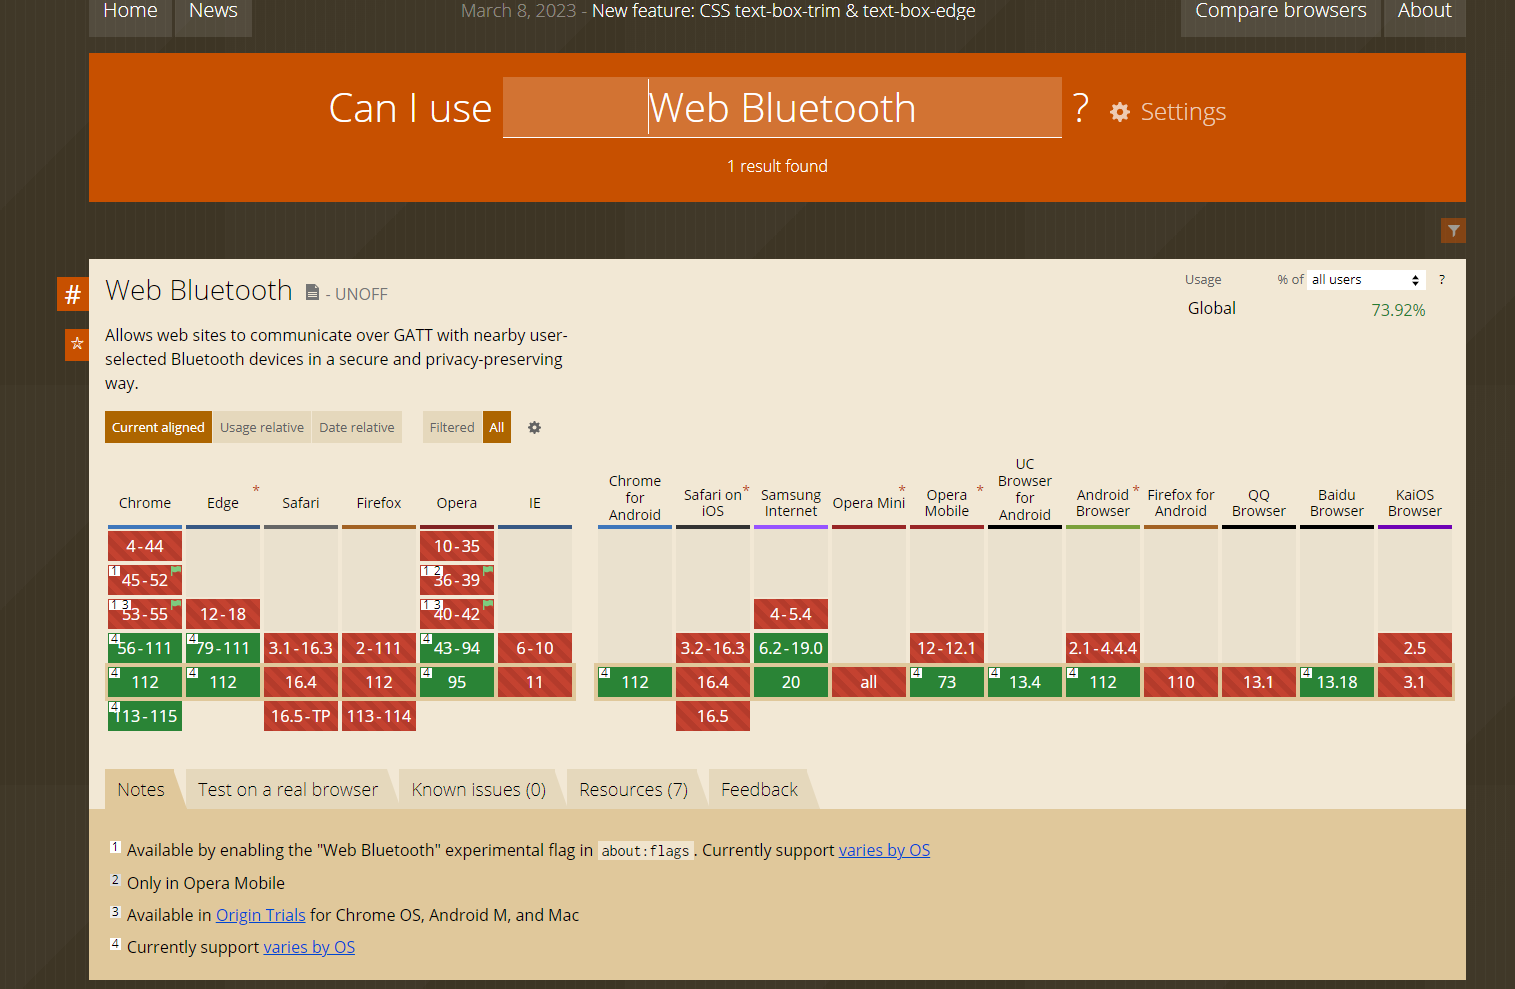Switch to Usage relative view
The image size is (1515, 989).
262,427
